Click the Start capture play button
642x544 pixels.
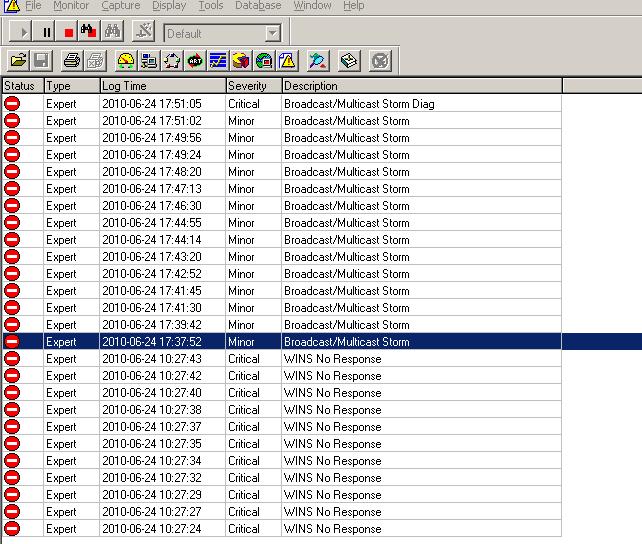pos(24,33)
